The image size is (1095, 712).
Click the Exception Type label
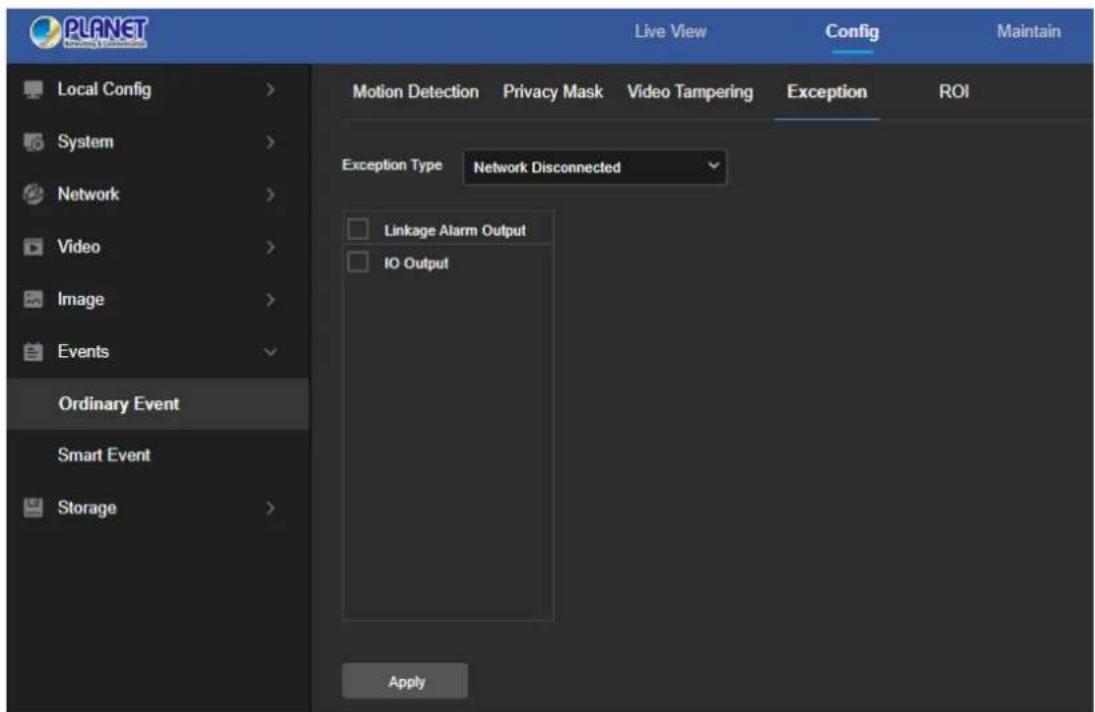pyautogui.click(x=392, y=165)
